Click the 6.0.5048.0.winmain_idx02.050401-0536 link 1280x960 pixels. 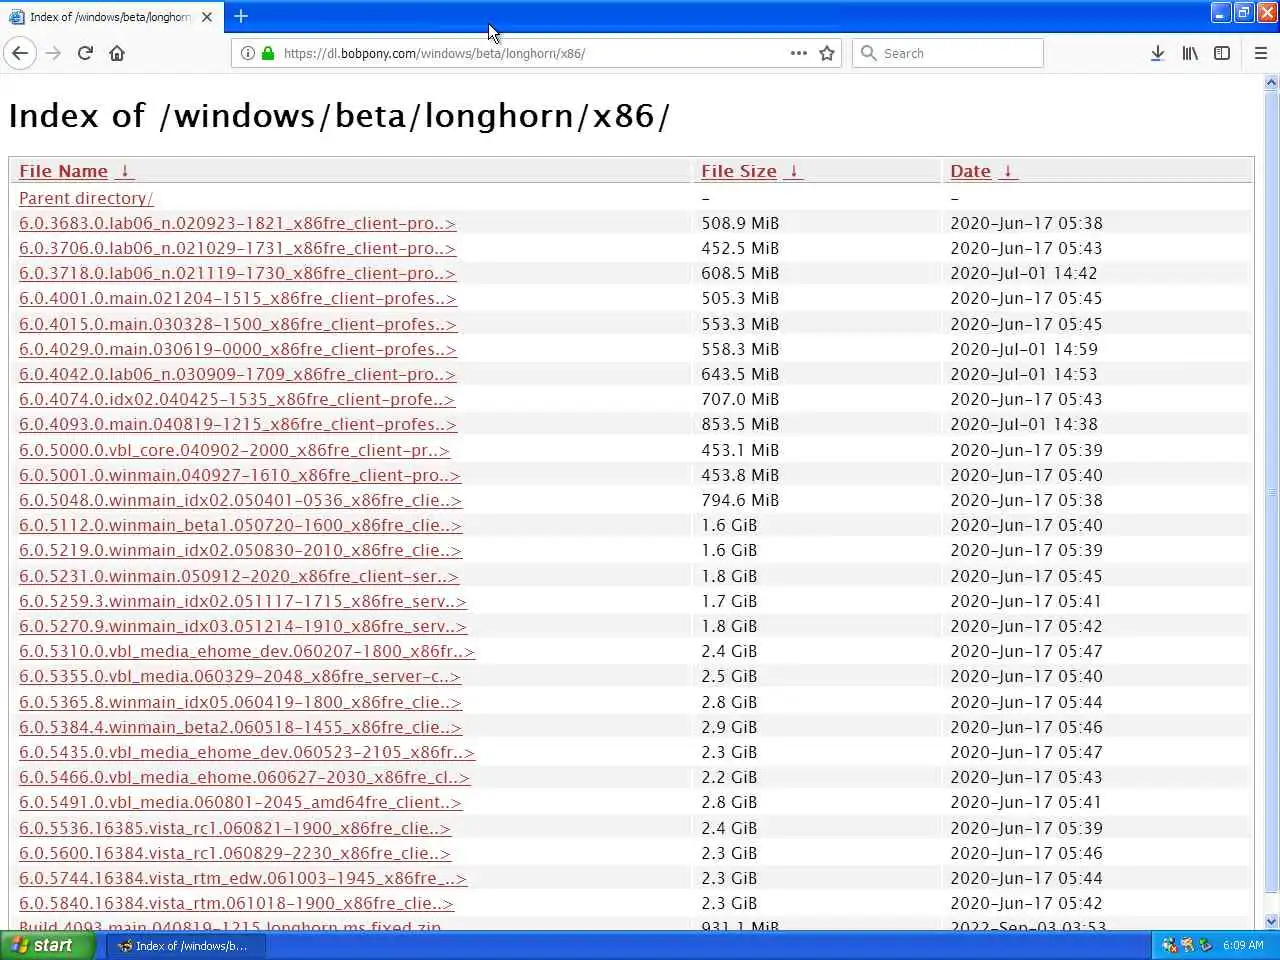[240, 500]
